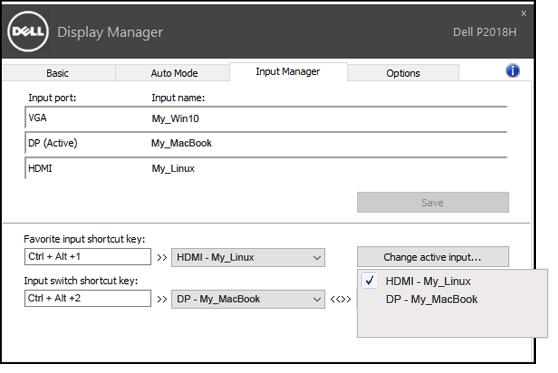
Task: Click the Save button
Action: (433, 203)
